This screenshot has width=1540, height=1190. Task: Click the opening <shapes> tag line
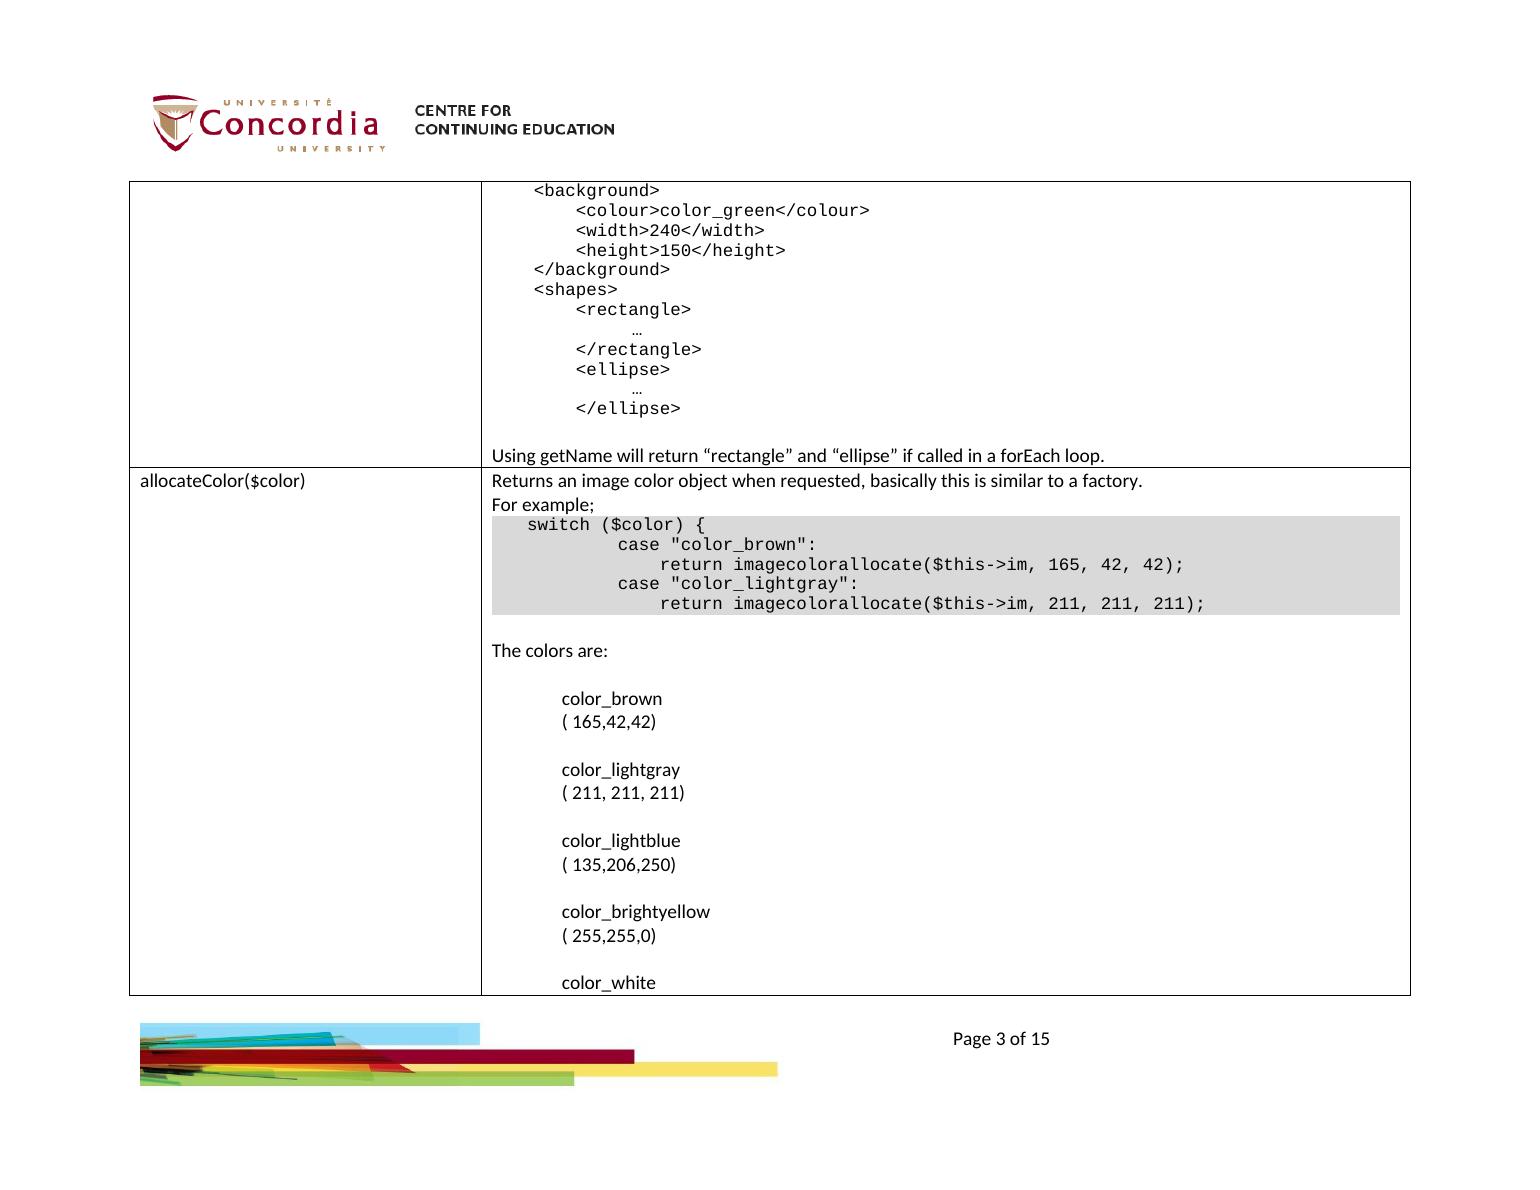(575, 290)
